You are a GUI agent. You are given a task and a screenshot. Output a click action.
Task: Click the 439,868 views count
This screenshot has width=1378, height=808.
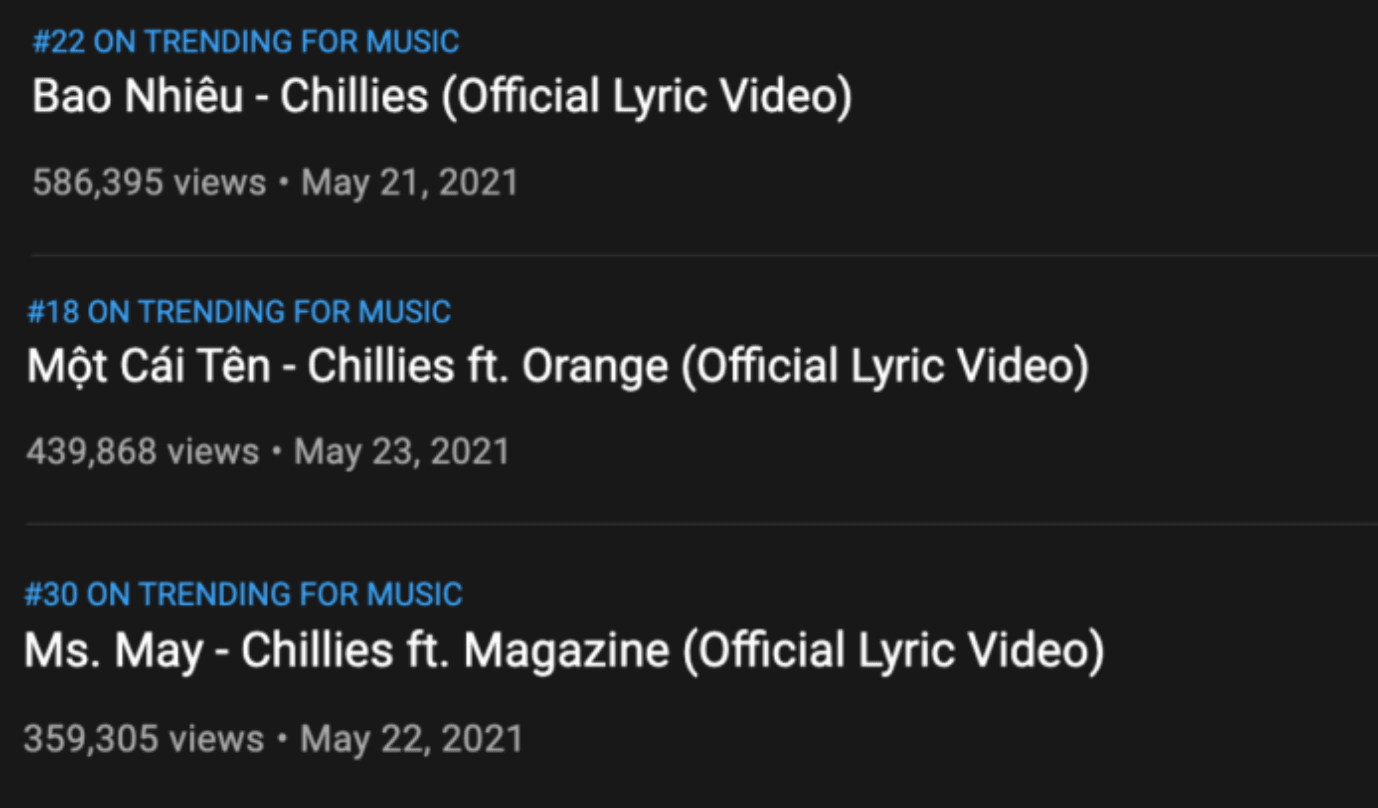tap(142, 452)
